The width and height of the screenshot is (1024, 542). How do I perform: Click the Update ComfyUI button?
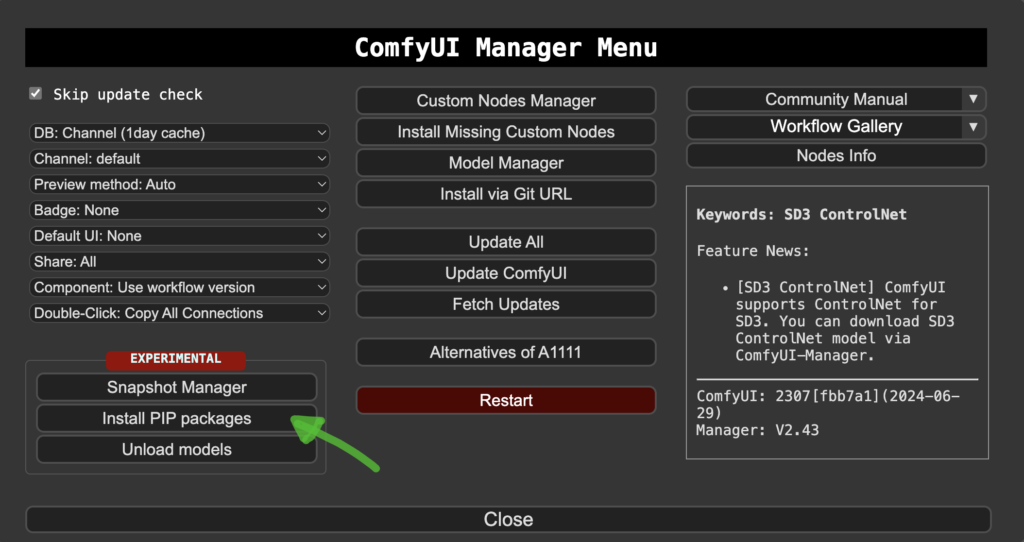506,273
